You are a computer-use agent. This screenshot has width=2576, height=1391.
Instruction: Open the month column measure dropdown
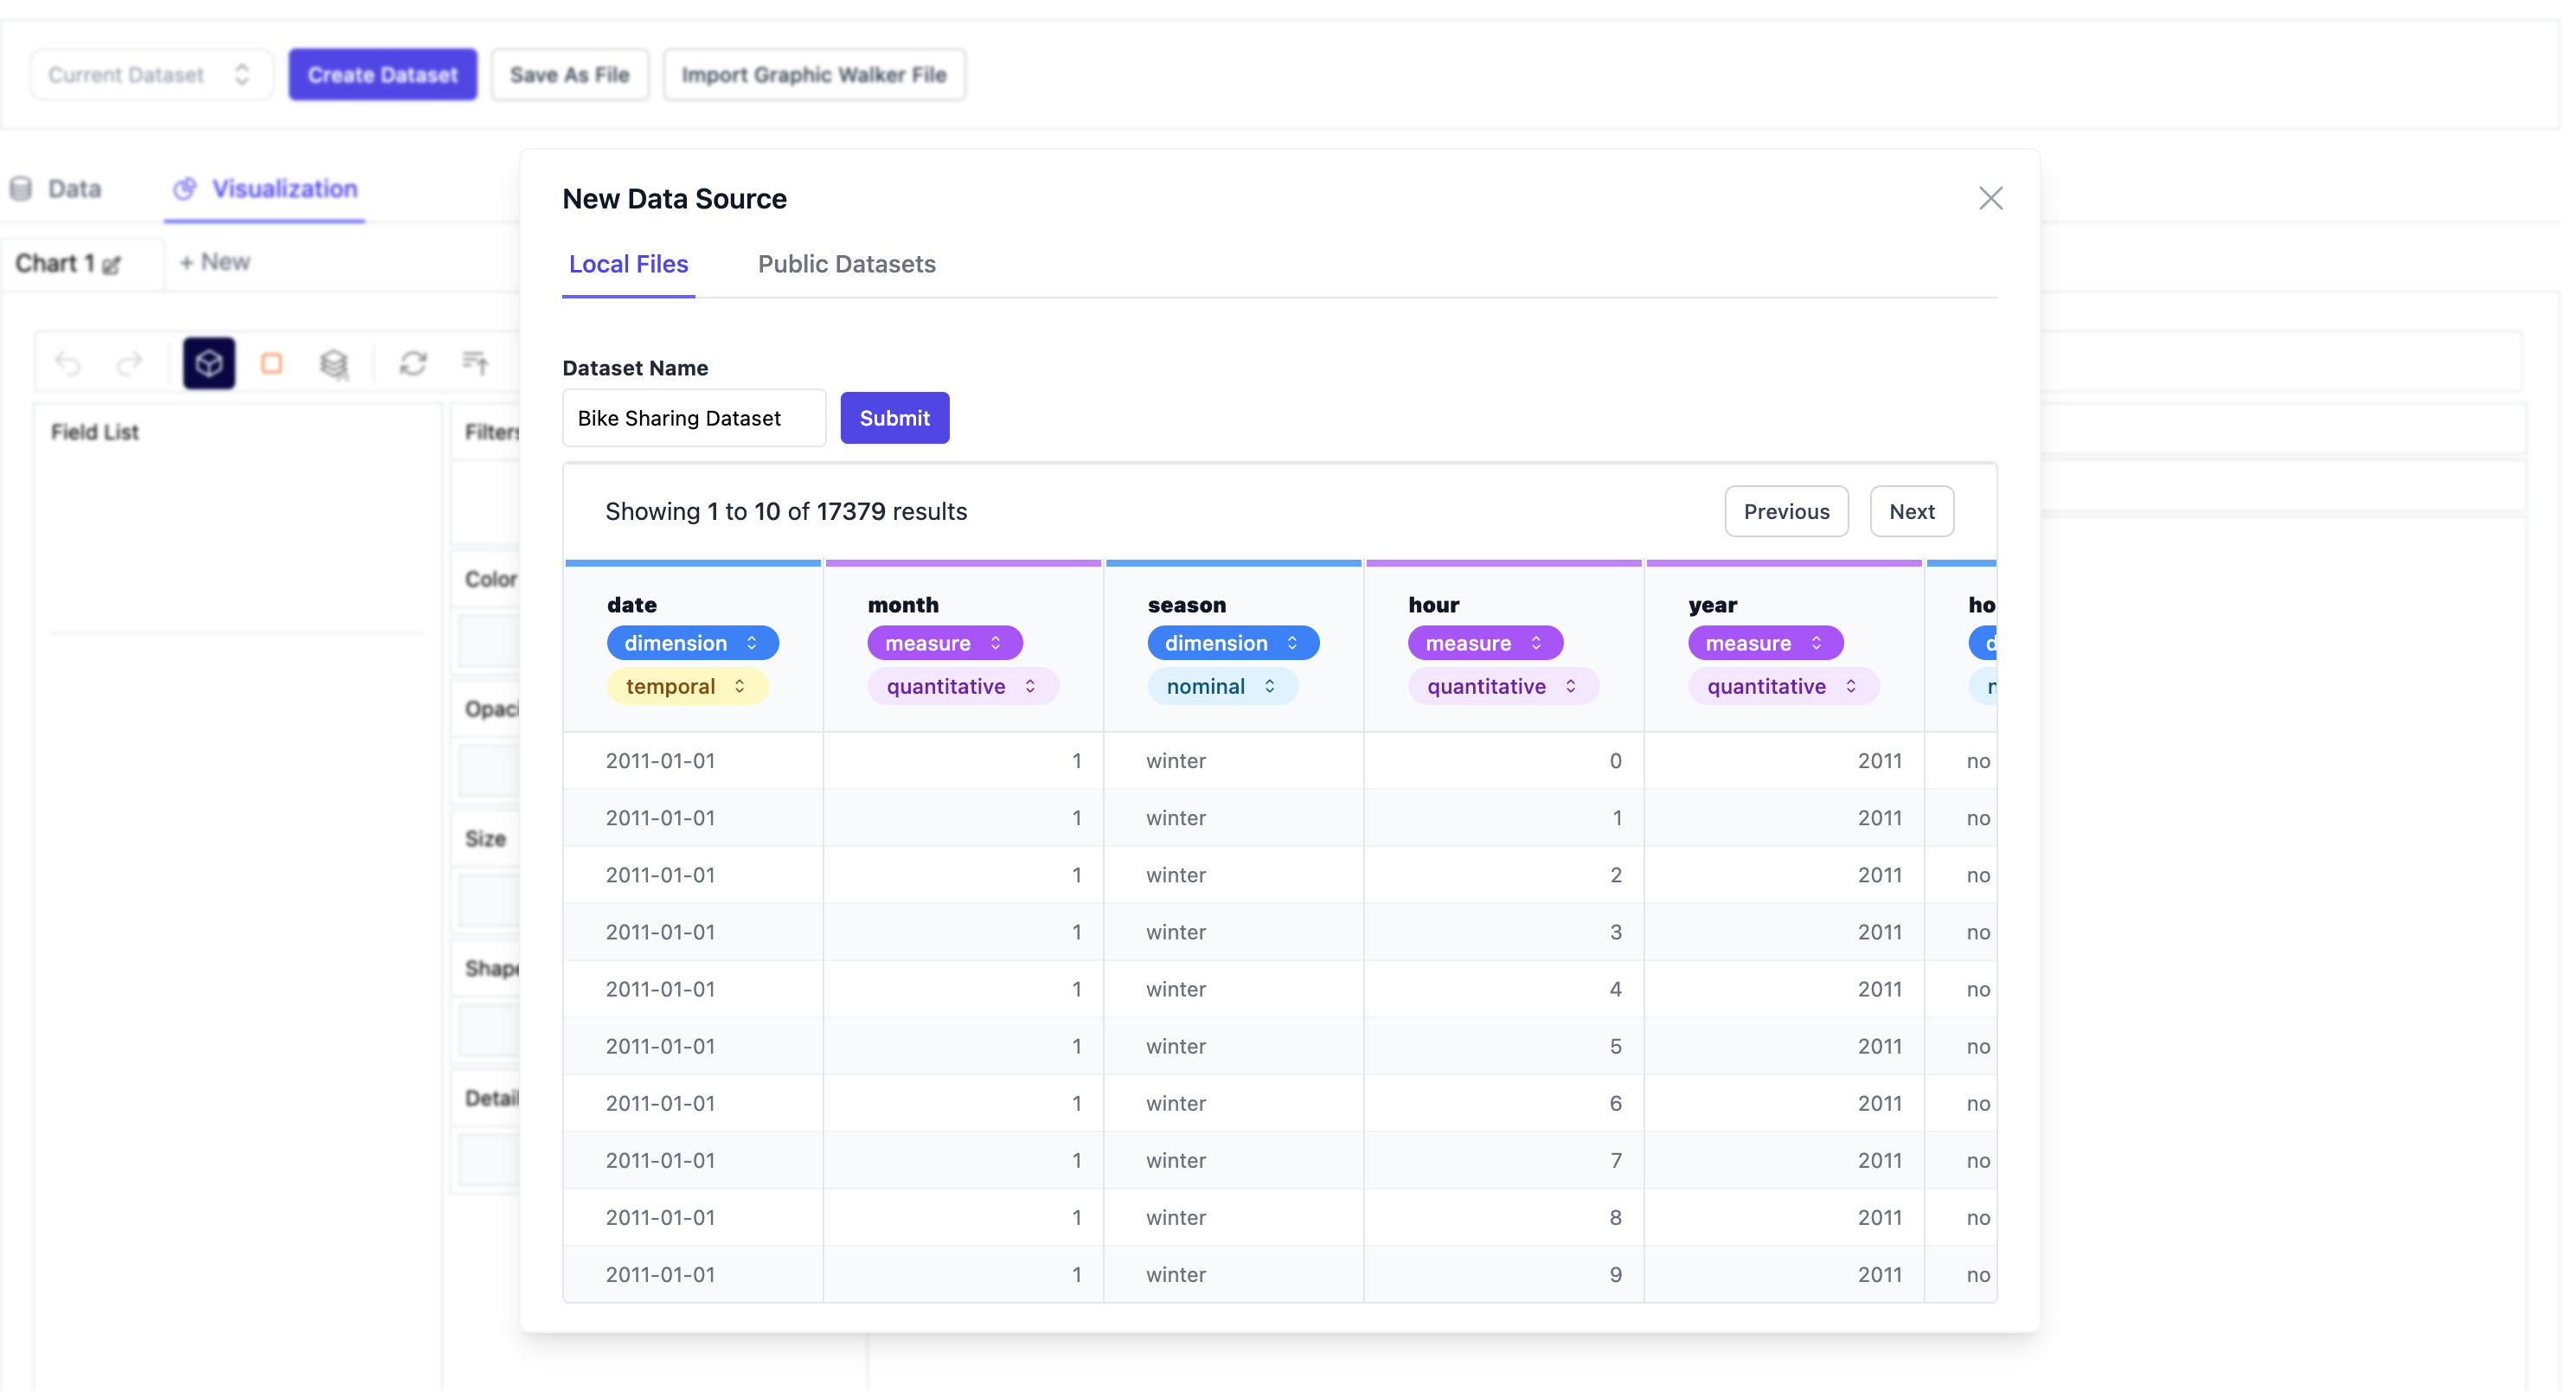944,643
